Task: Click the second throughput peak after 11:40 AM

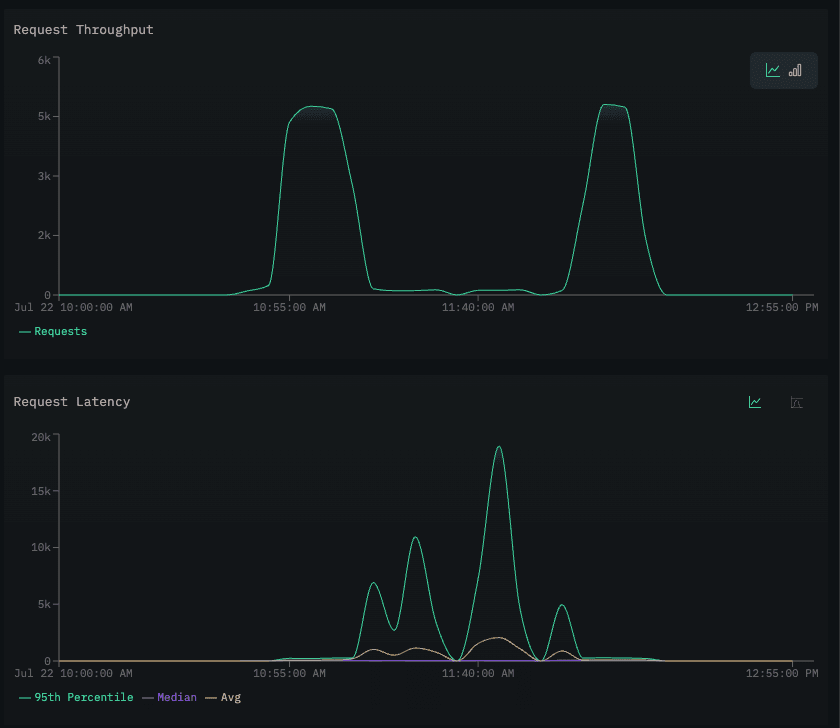Action: point(611,105)
